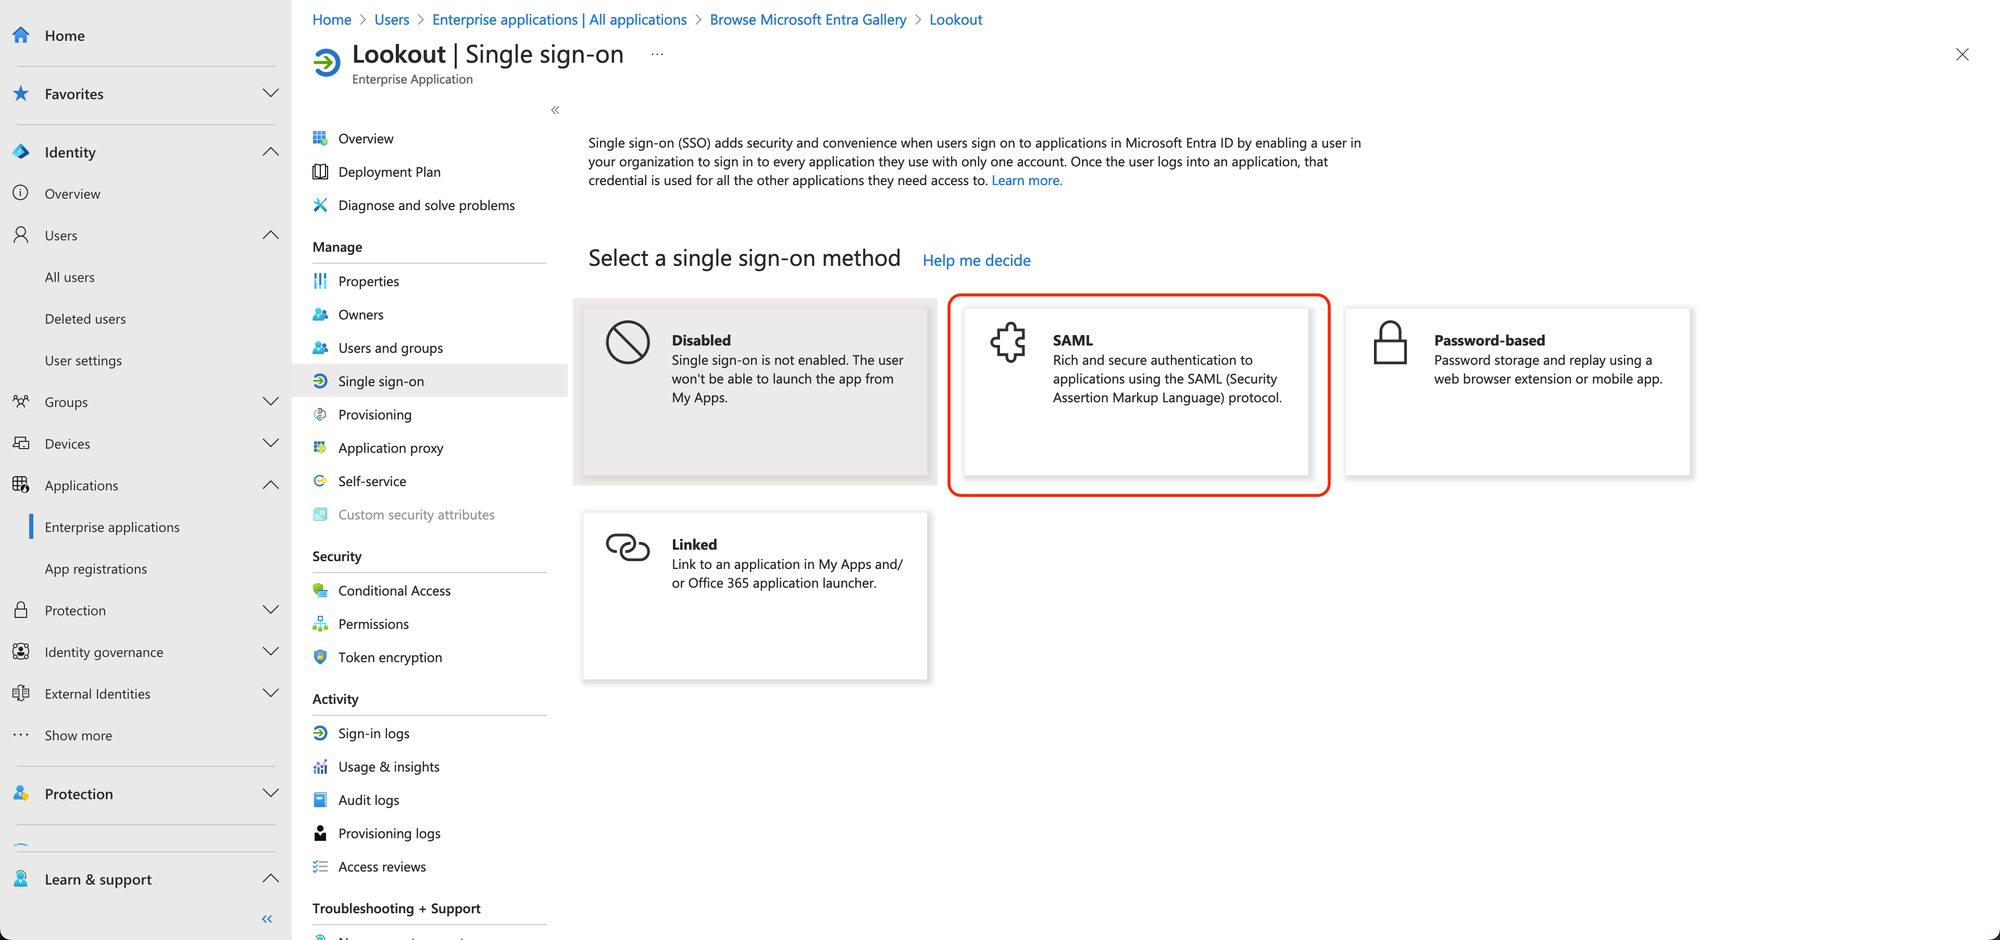Viewport: 2000px width, 940px height.
Task: Click the Disabled circle-slash icon
Action: (628, 343)
